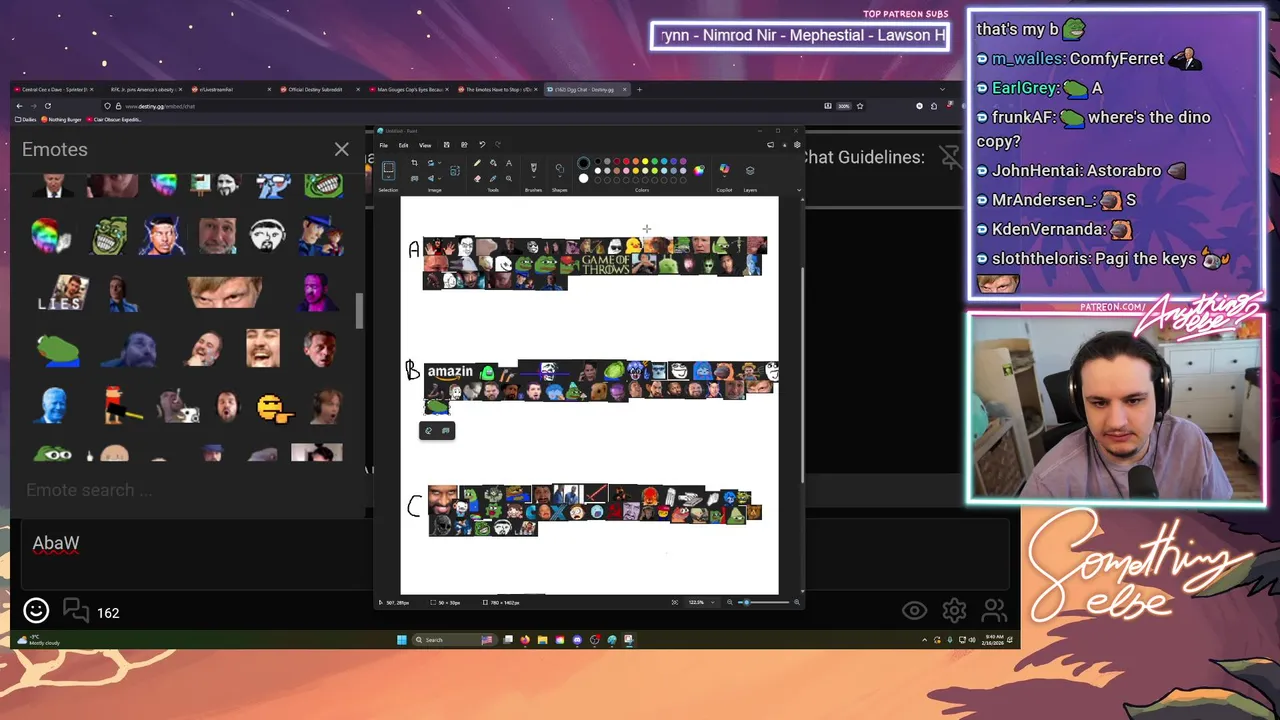Go back in the browser
1280x720 pixels.
(x=19, y=105)
